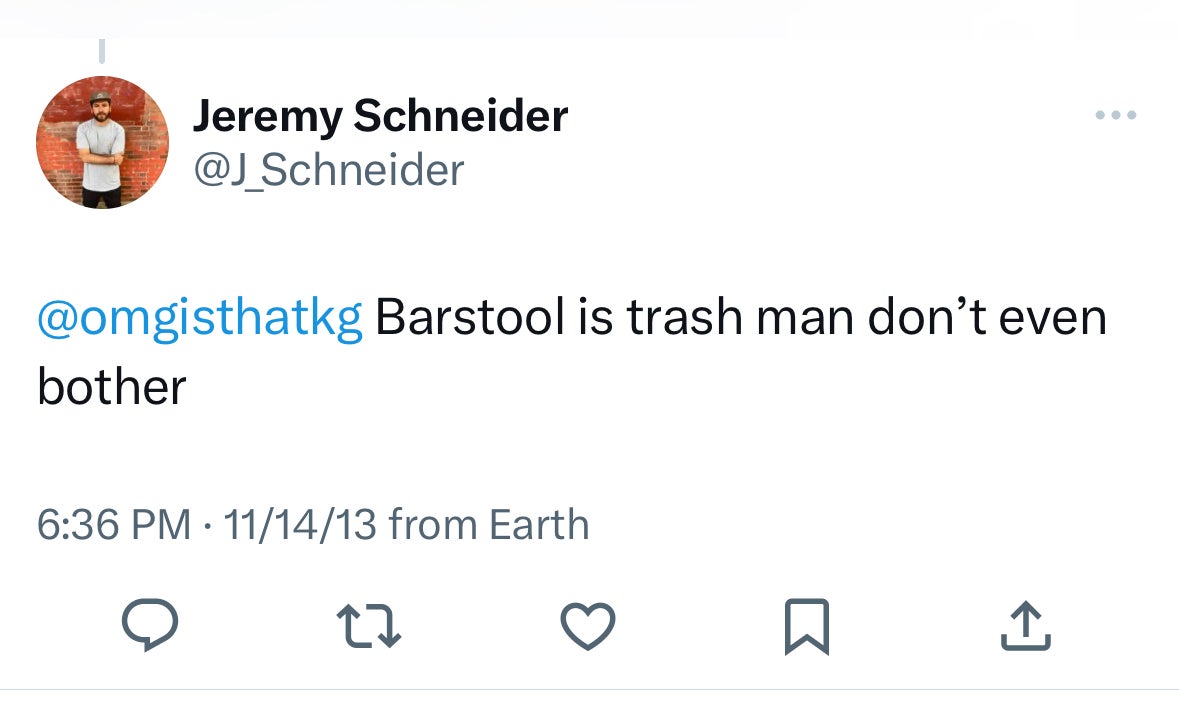
Task: Visit the @omgisthatkg mention
Action: pos(200,318)
